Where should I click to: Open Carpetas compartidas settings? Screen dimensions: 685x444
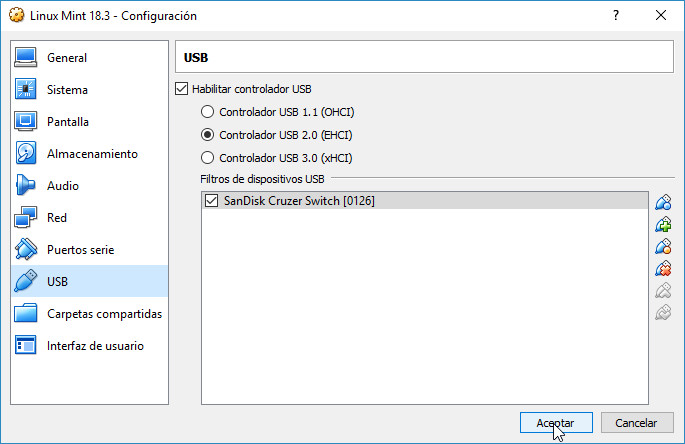104,314
